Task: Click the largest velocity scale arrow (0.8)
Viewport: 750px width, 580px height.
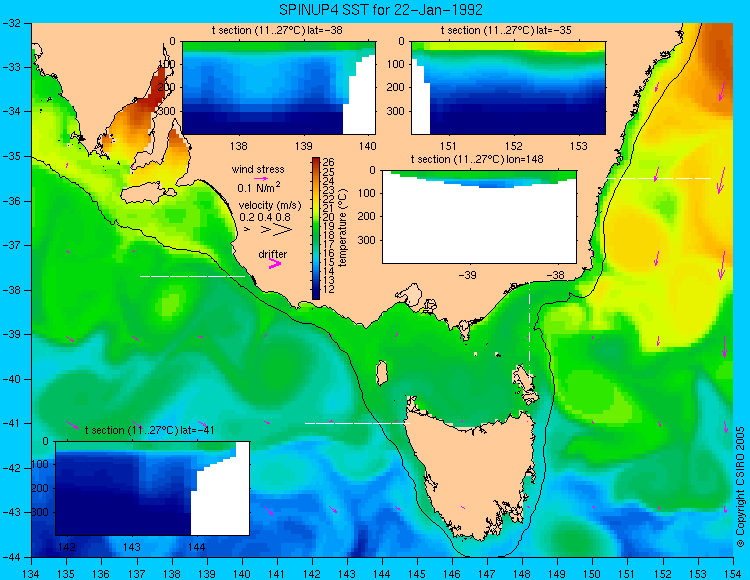Action: [x=283, y=229]
